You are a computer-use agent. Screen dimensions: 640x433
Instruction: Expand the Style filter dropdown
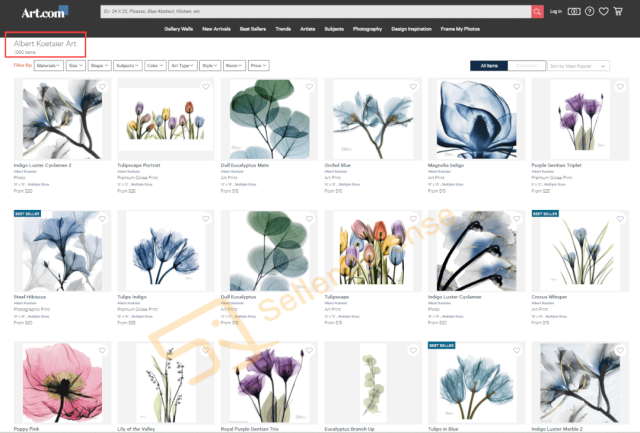click(210, 66)
